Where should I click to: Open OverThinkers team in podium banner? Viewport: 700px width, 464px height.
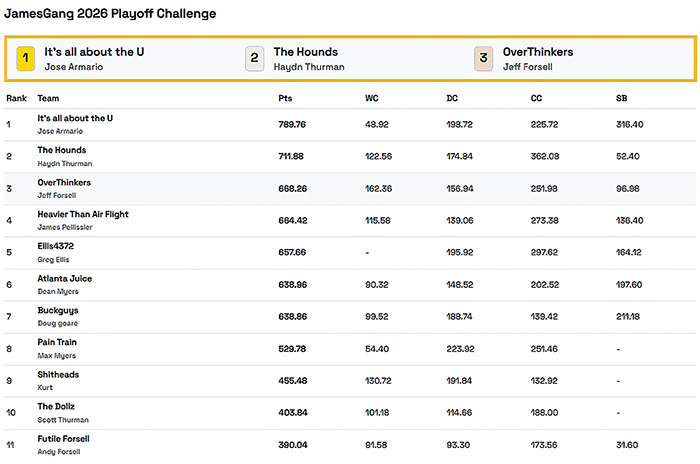[x=538, y=52]
